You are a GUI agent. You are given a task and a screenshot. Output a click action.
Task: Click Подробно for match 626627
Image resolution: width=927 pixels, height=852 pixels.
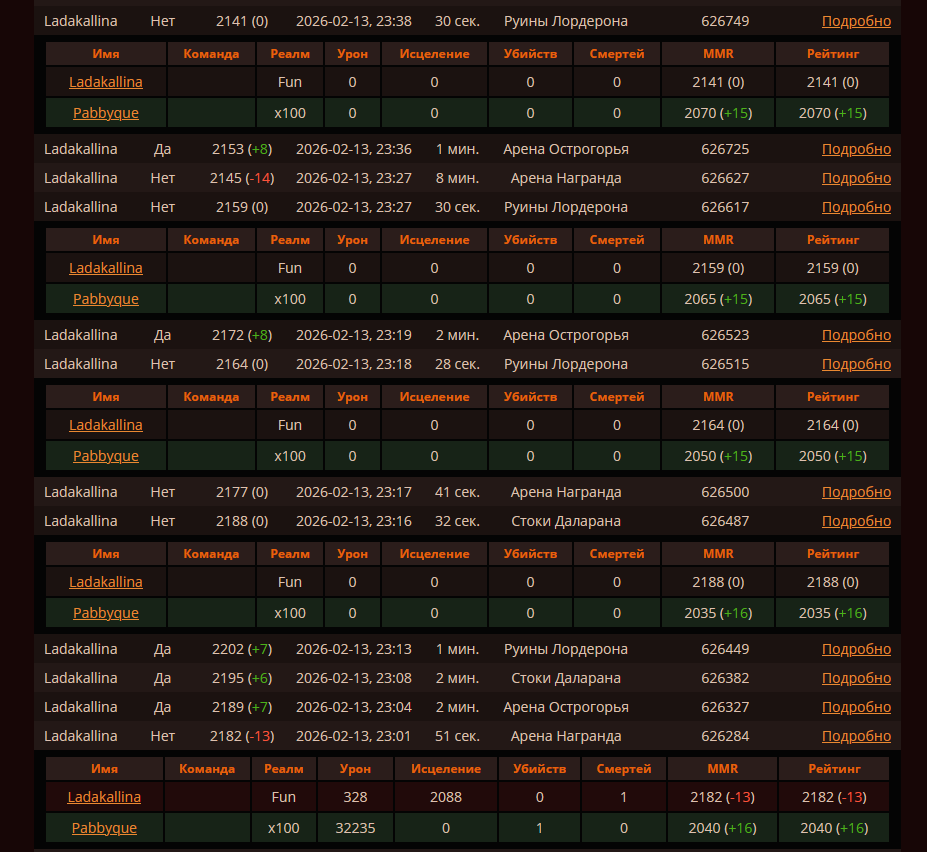[856, 178]
